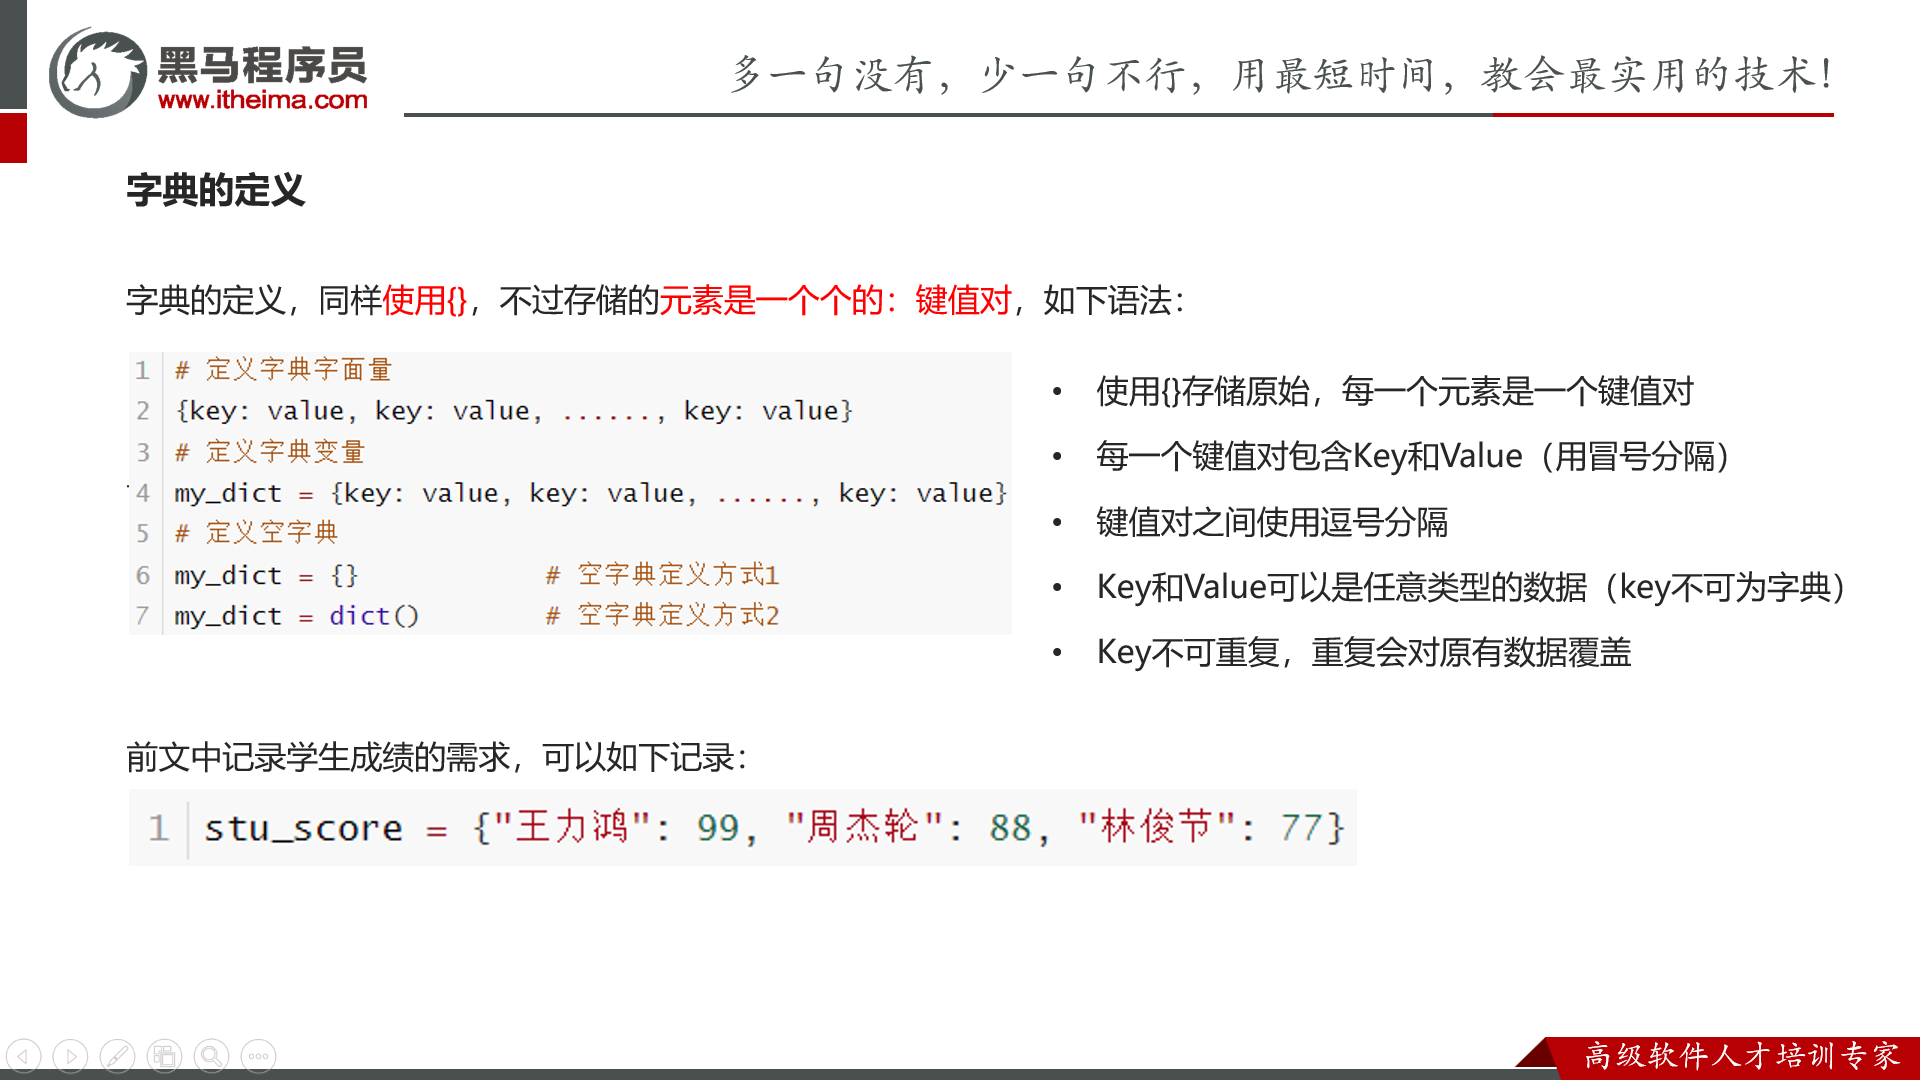Open more slideshow options ellipsis menu

pyautogui.click(x=258, y=1056)
